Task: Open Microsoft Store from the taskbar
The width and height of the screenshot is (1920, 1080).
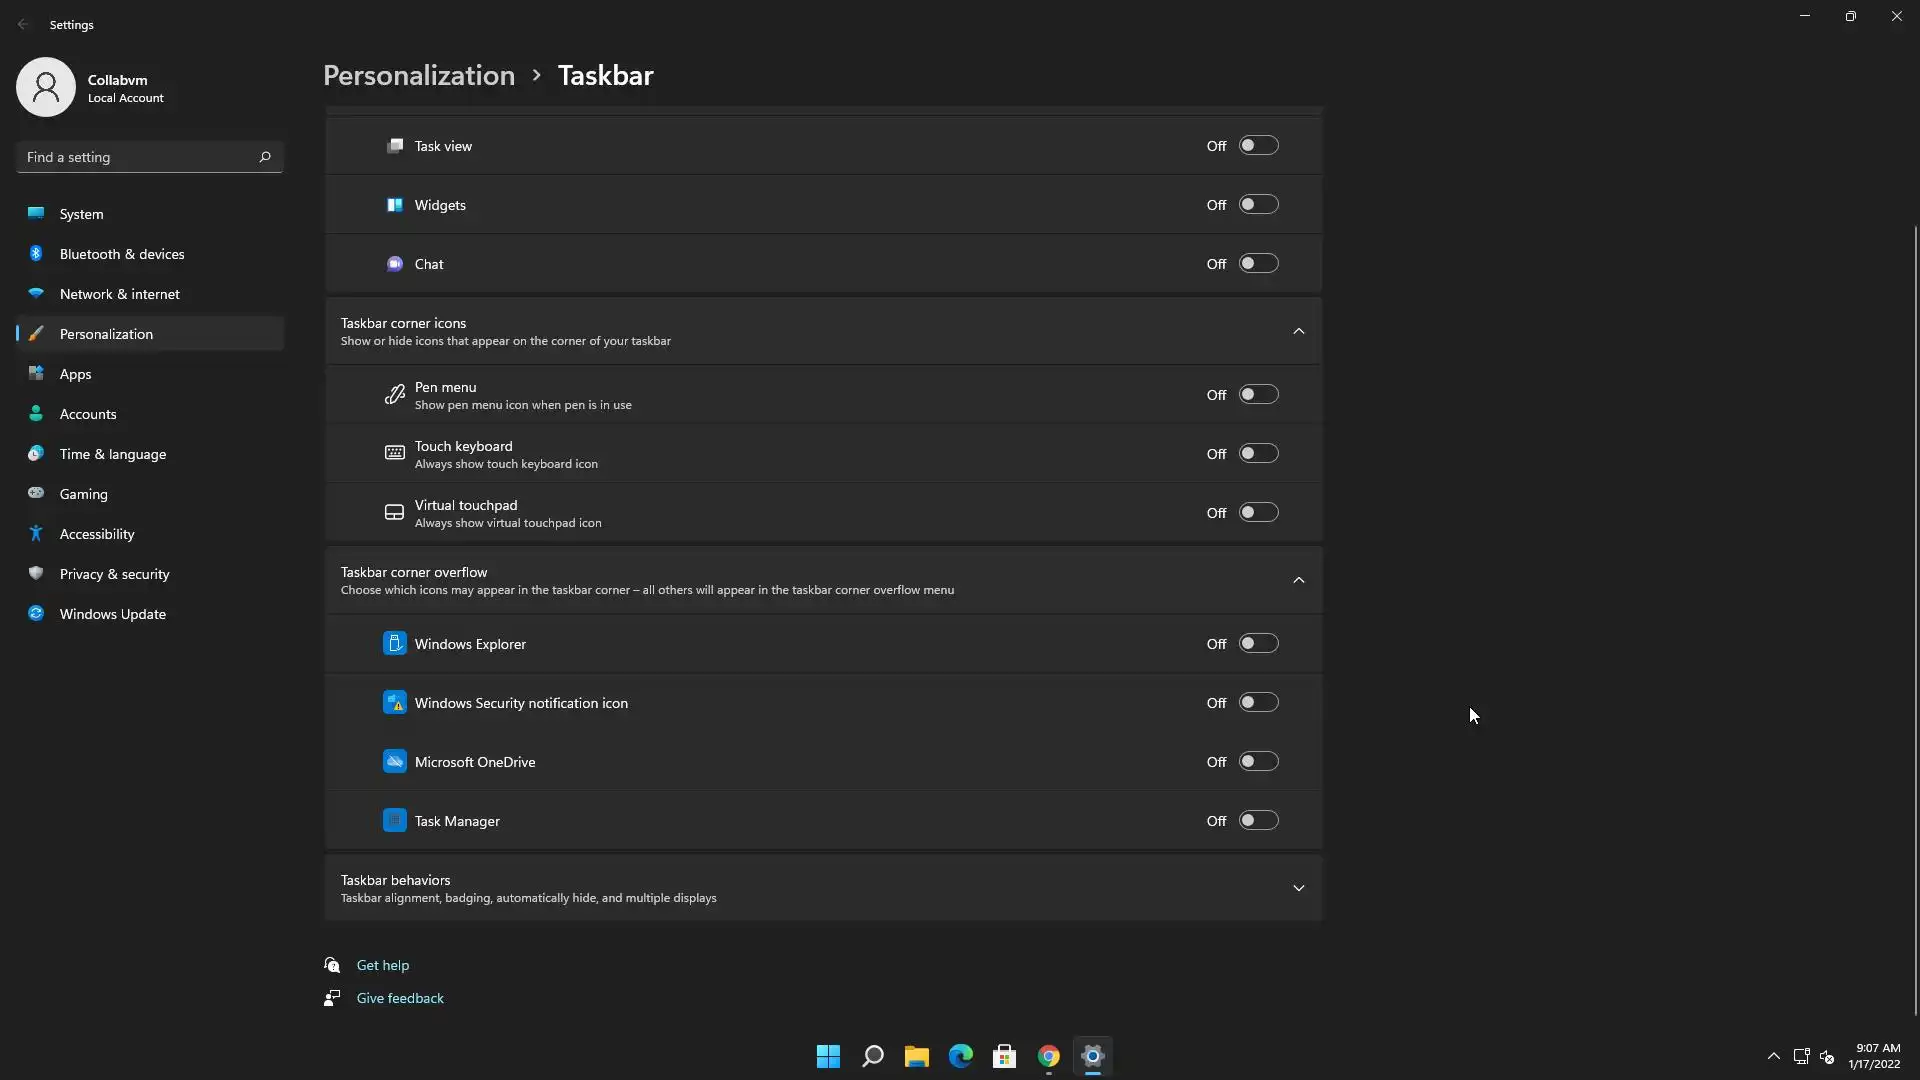Action: [1004, 1056]
